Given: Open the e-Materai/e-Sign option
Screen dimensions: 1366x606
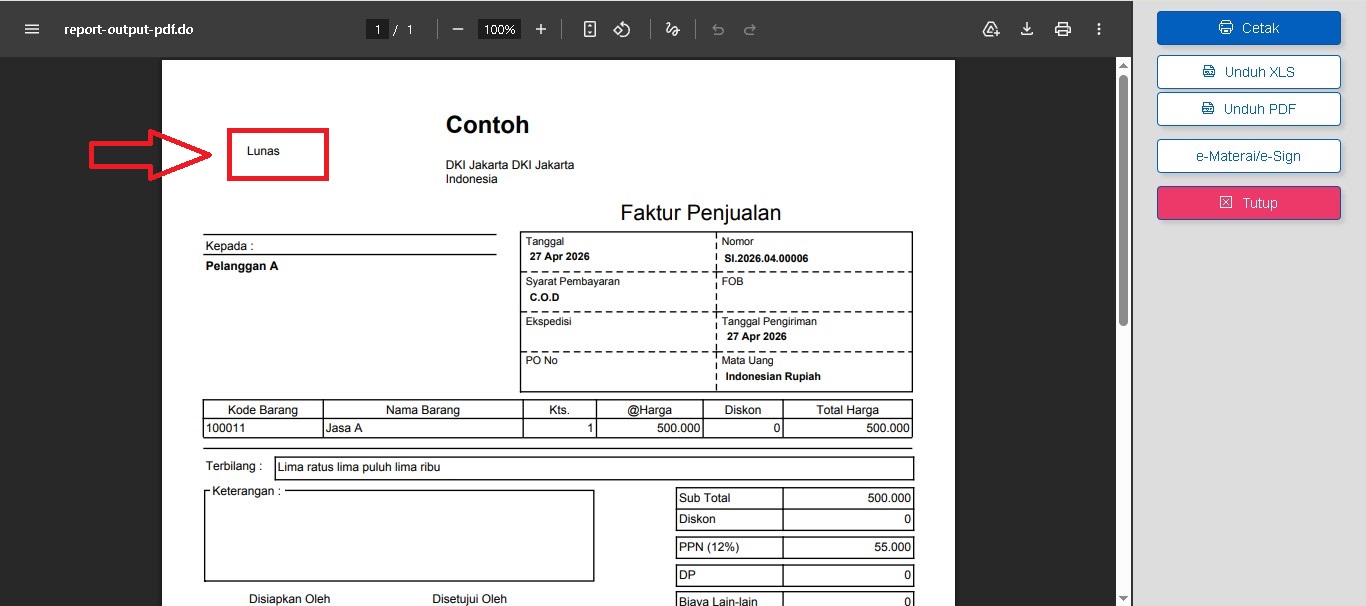Looking at the screenshot, I should pos(1248,156).
